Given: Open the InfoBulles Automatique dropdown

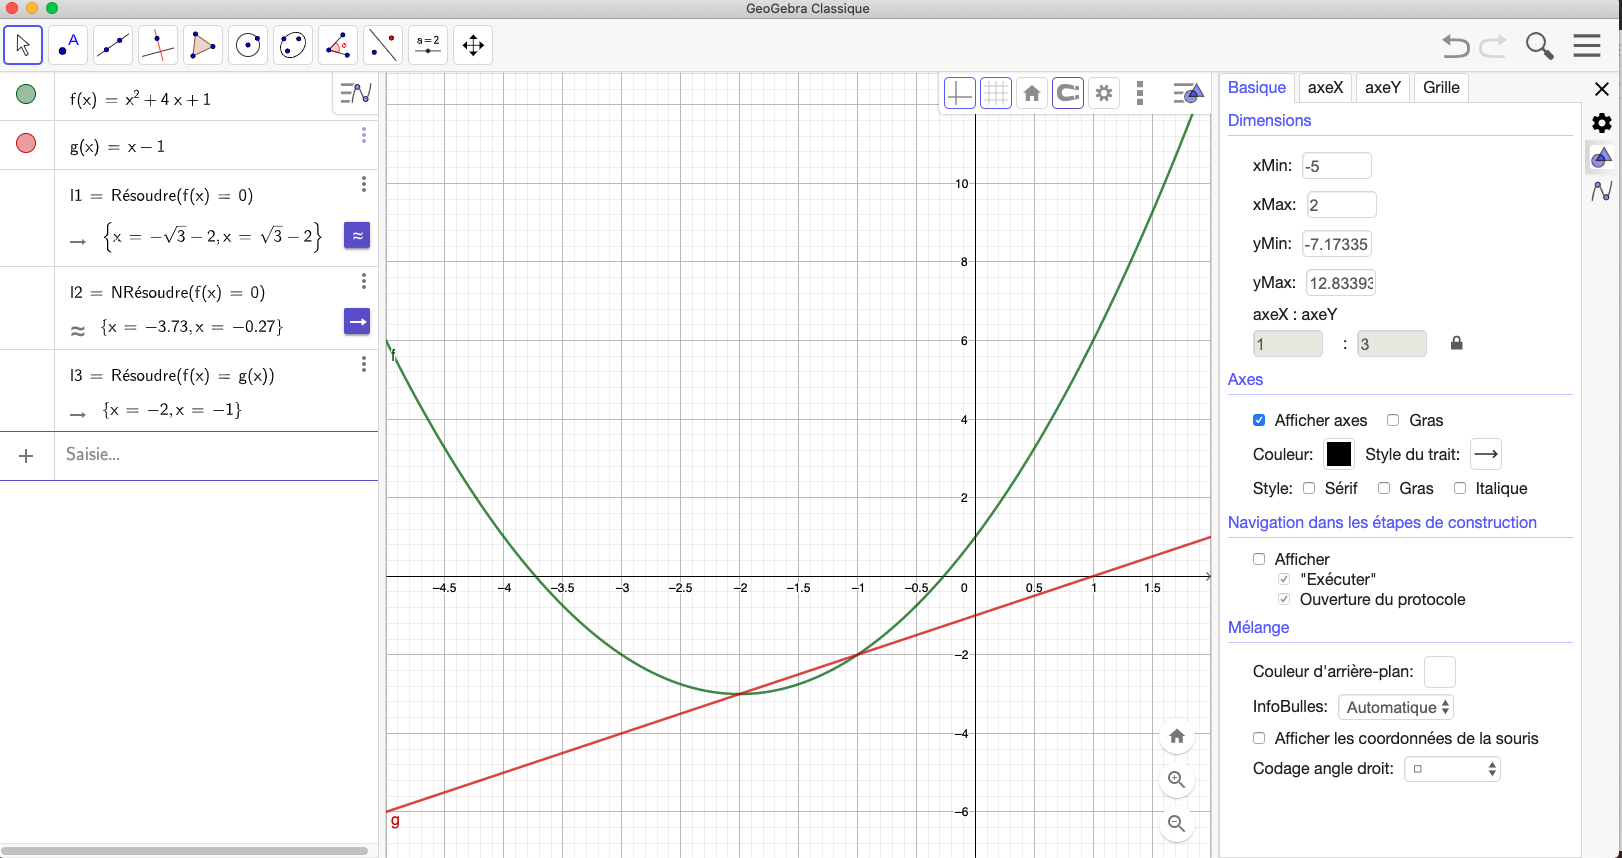Looking at the screenshot, I should tap(1396, 707).
